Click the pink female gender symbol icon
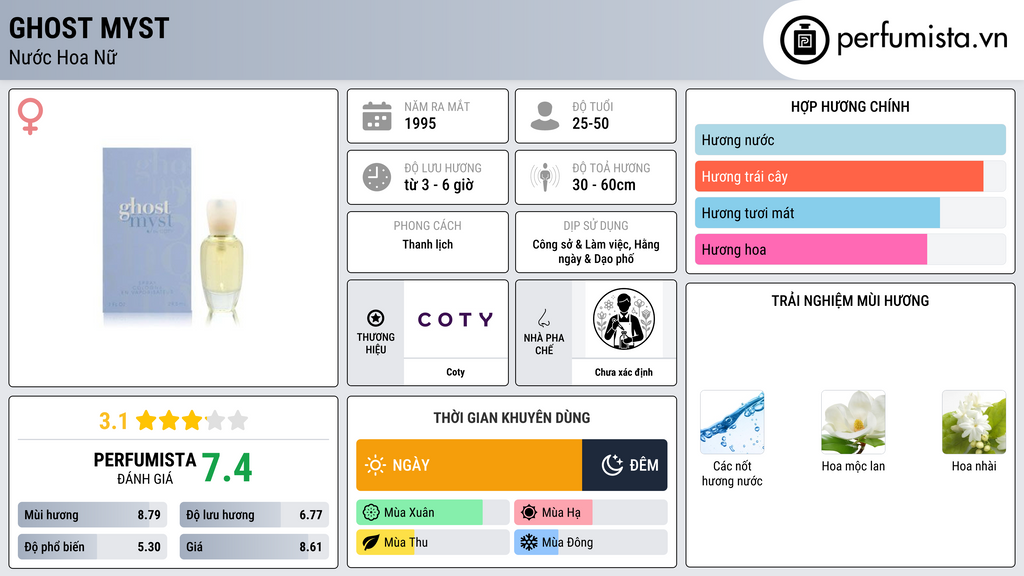 coord(30,116)
